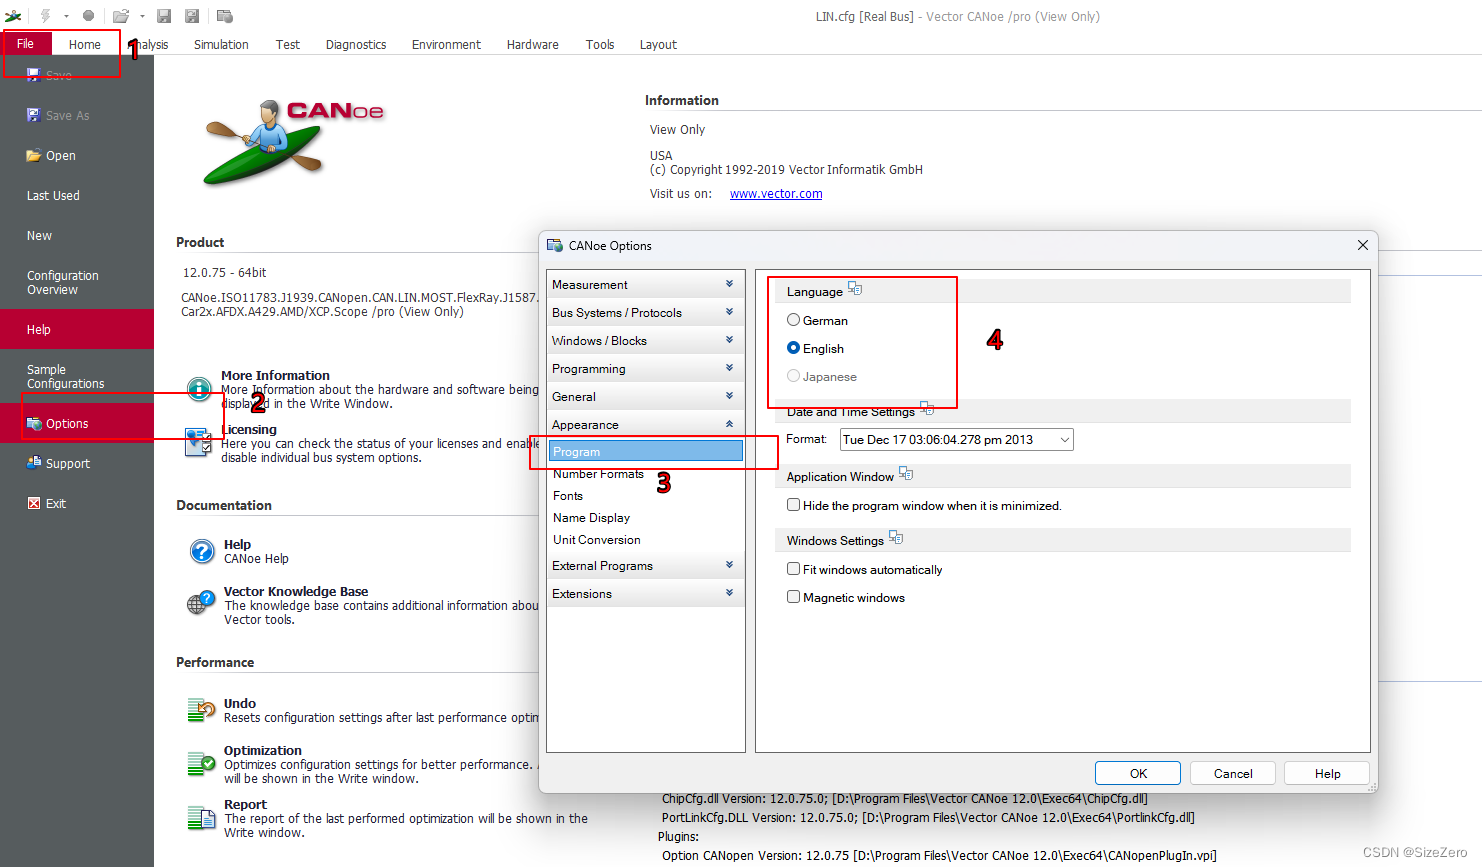The height and width of the screenshot is (867, 1482).
Task: Open the www.vector.com link
Action: tap(776, 194)
